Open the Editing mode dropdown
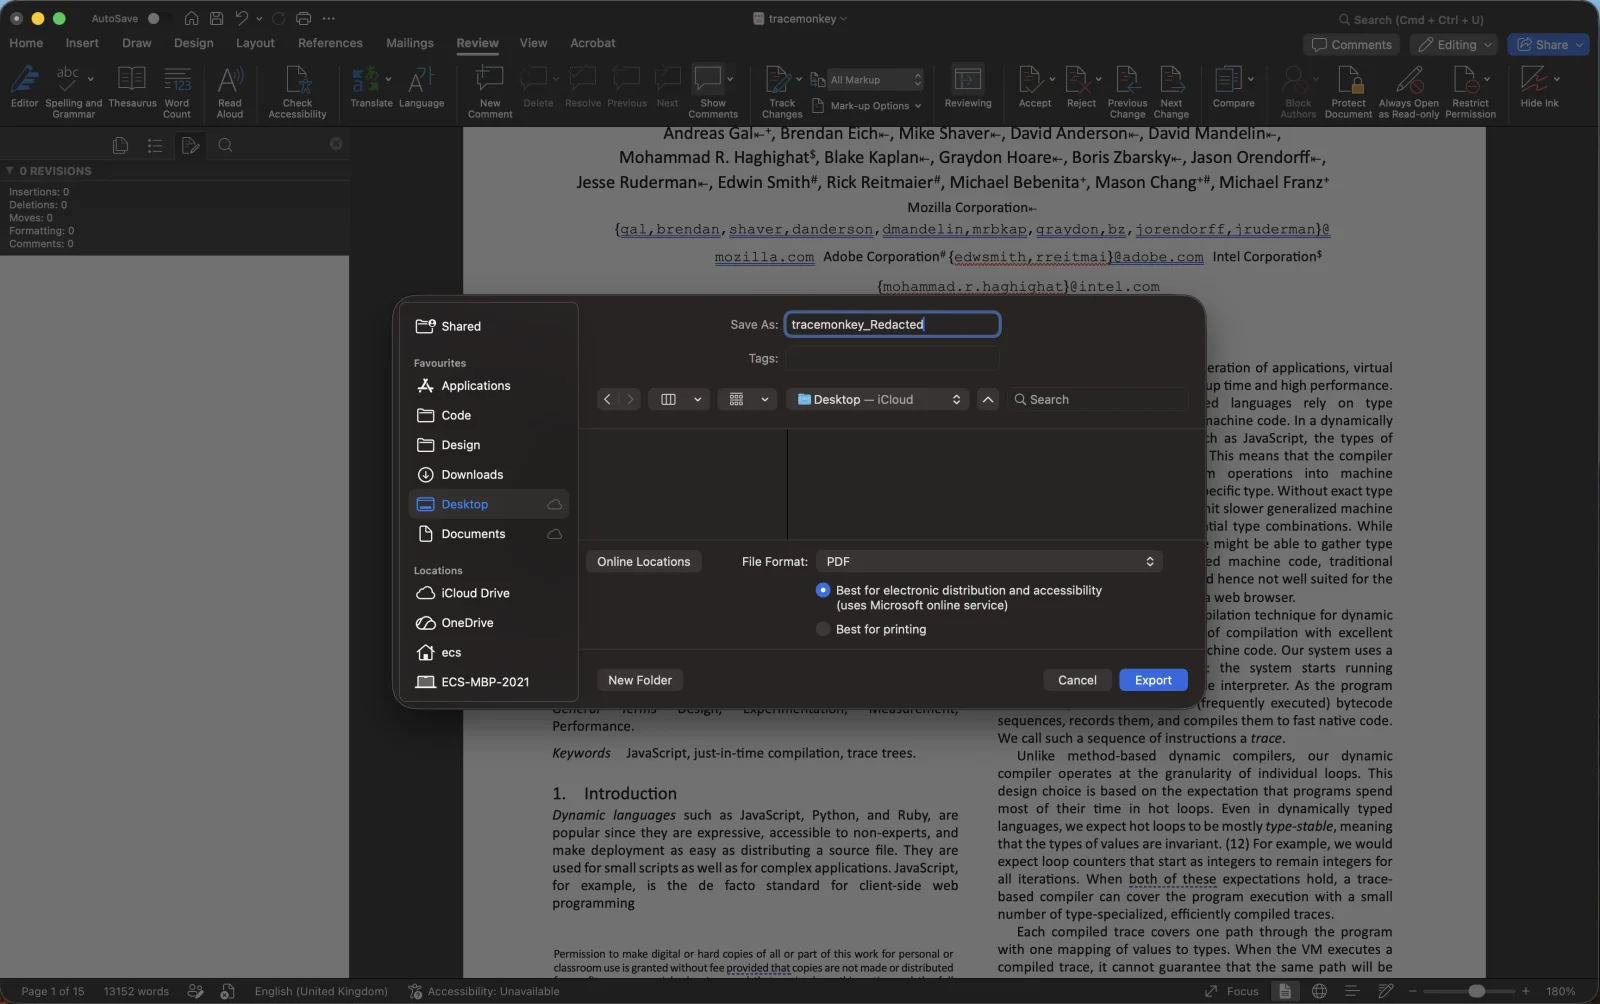The image size is (1600, 1004). [1453, 44]
